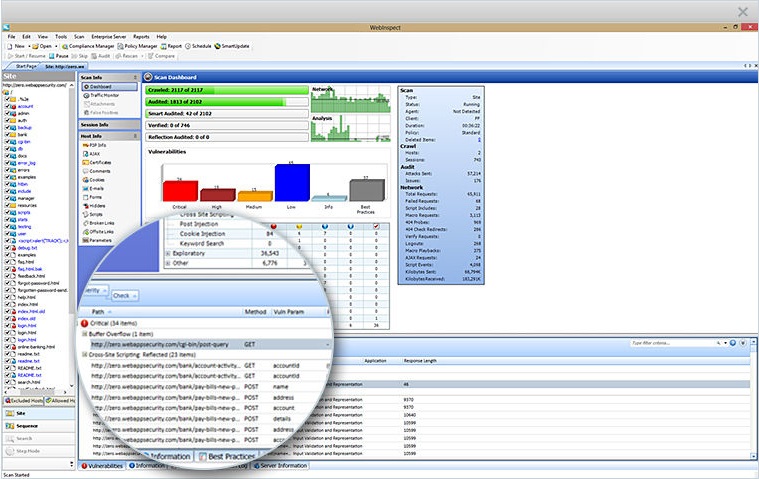Open AJAX under Host Info

click(91, 154)
